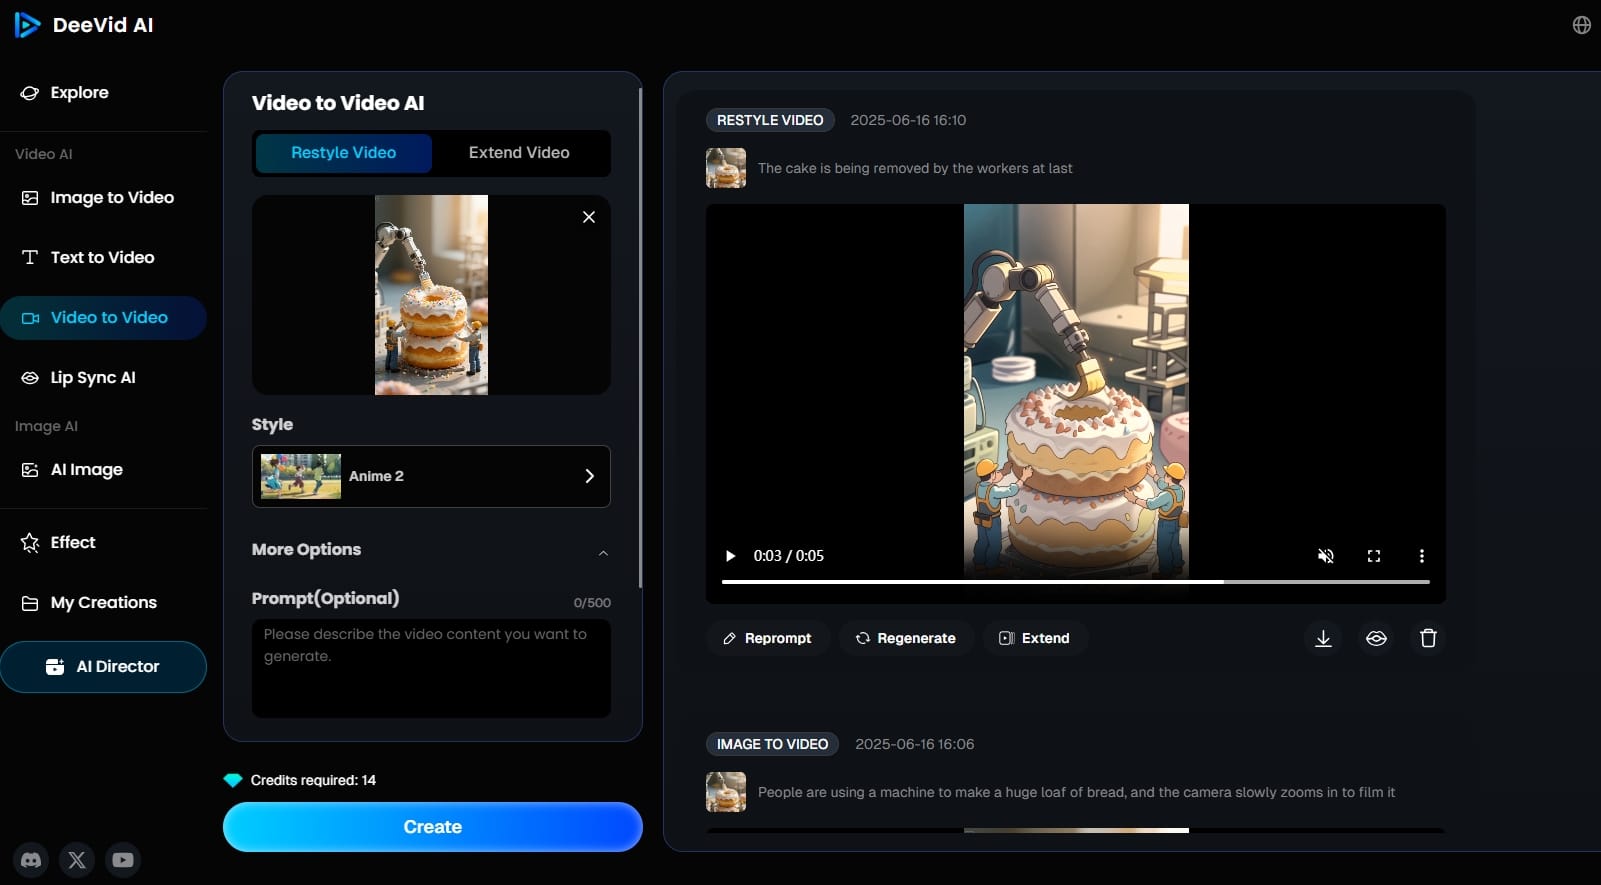Open Text to Video tool
This screenshot has height=885, width=1601.
[x=88, y=257]
